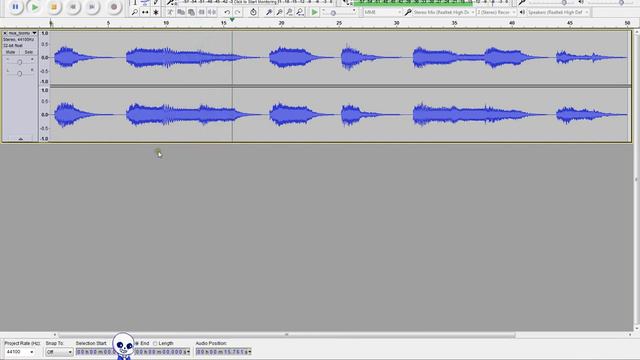The image size is (640, 360).
Task: Click the horizontal scrollbar at the bottom
Action: click(287, 335)
